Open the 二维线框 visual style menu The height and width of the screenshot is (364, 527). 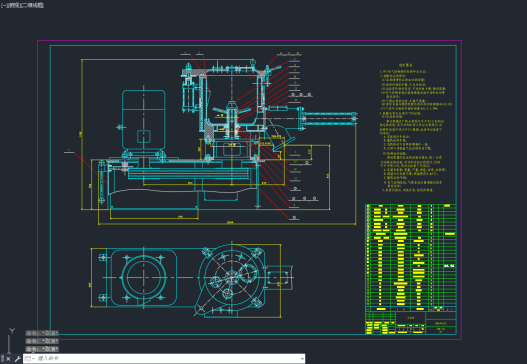[33, 5]
